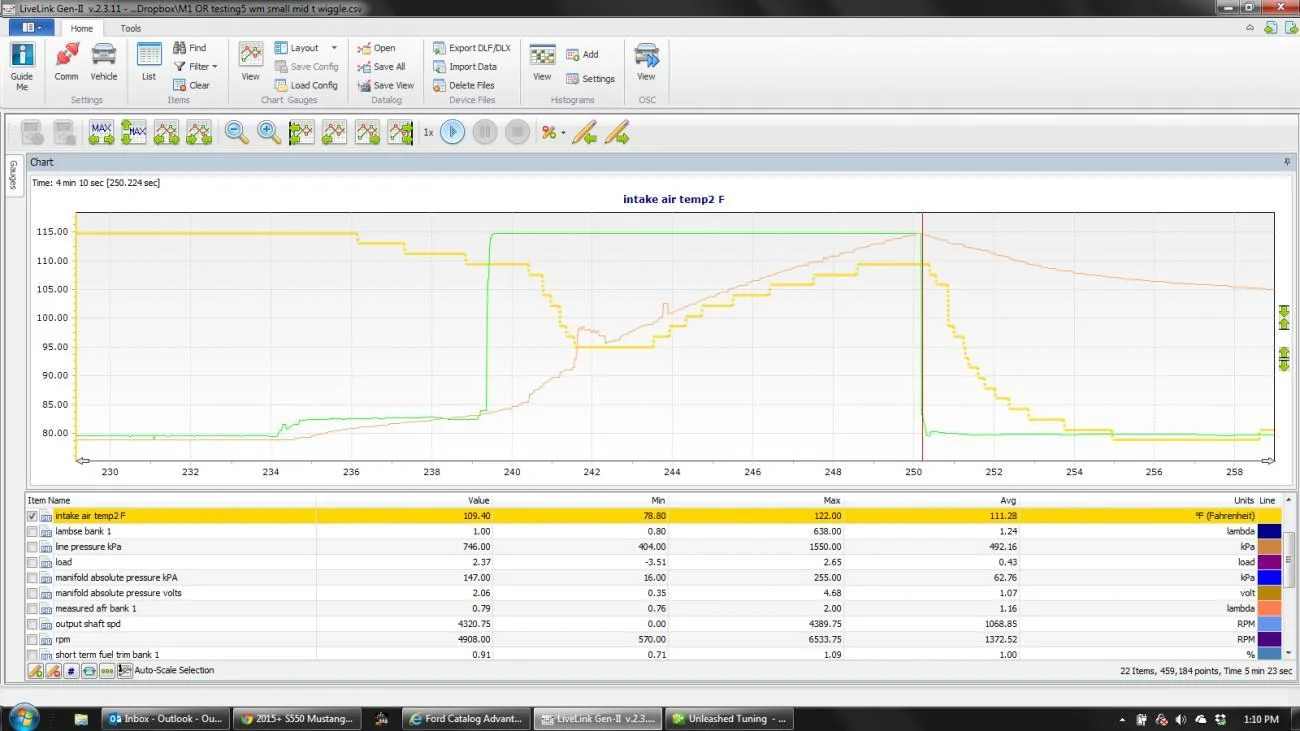Open Histograms View
The width and height of the screenshot is (1300, 731).
click(x=542, y=62)
